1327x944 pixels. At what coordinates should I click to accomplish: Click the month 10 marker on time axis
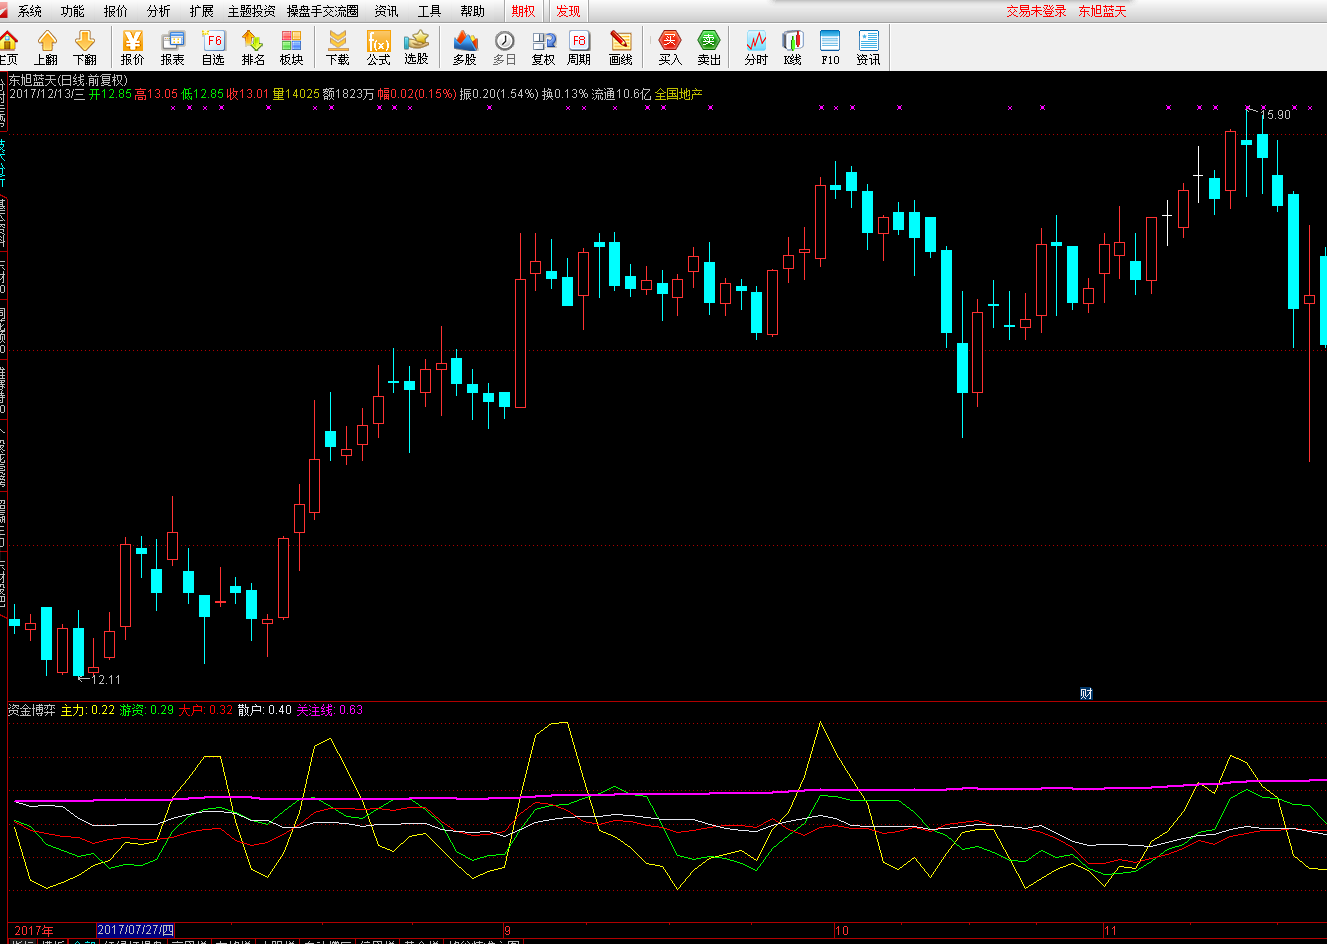pyautogui.click(x=842, y=931)
